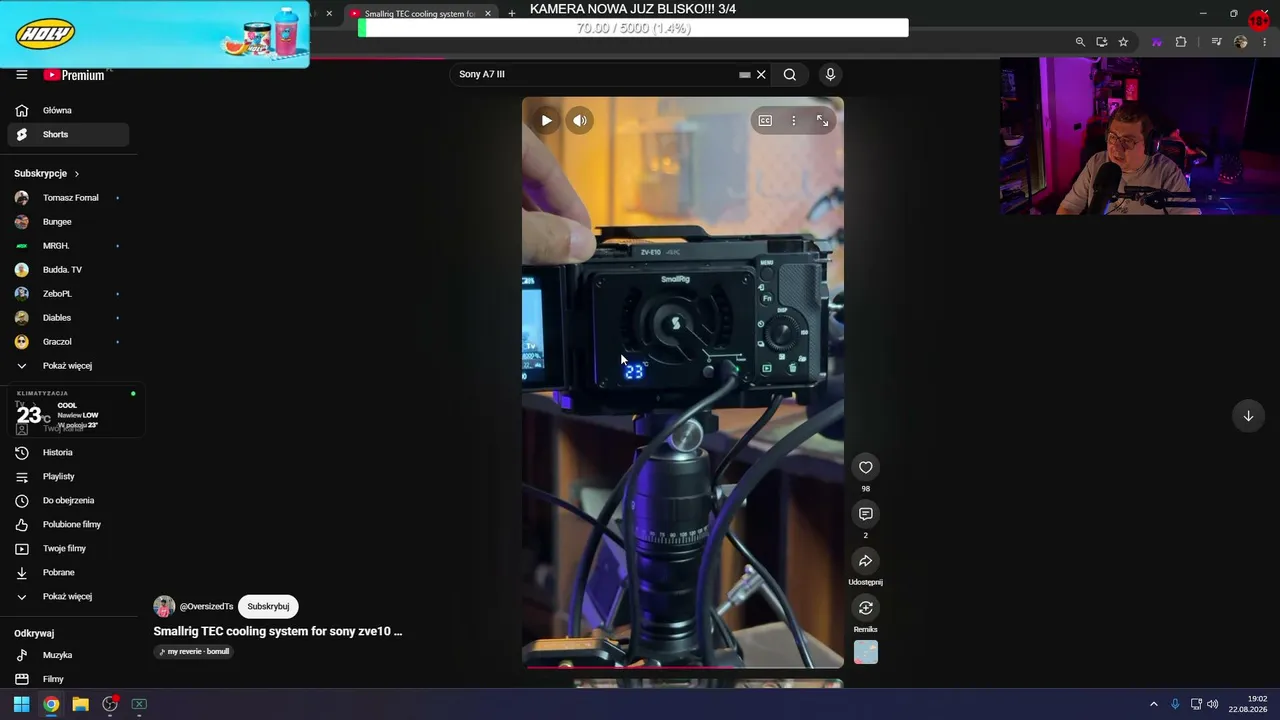Expand library section with lower Pokaż więcej

coord(69,597)
